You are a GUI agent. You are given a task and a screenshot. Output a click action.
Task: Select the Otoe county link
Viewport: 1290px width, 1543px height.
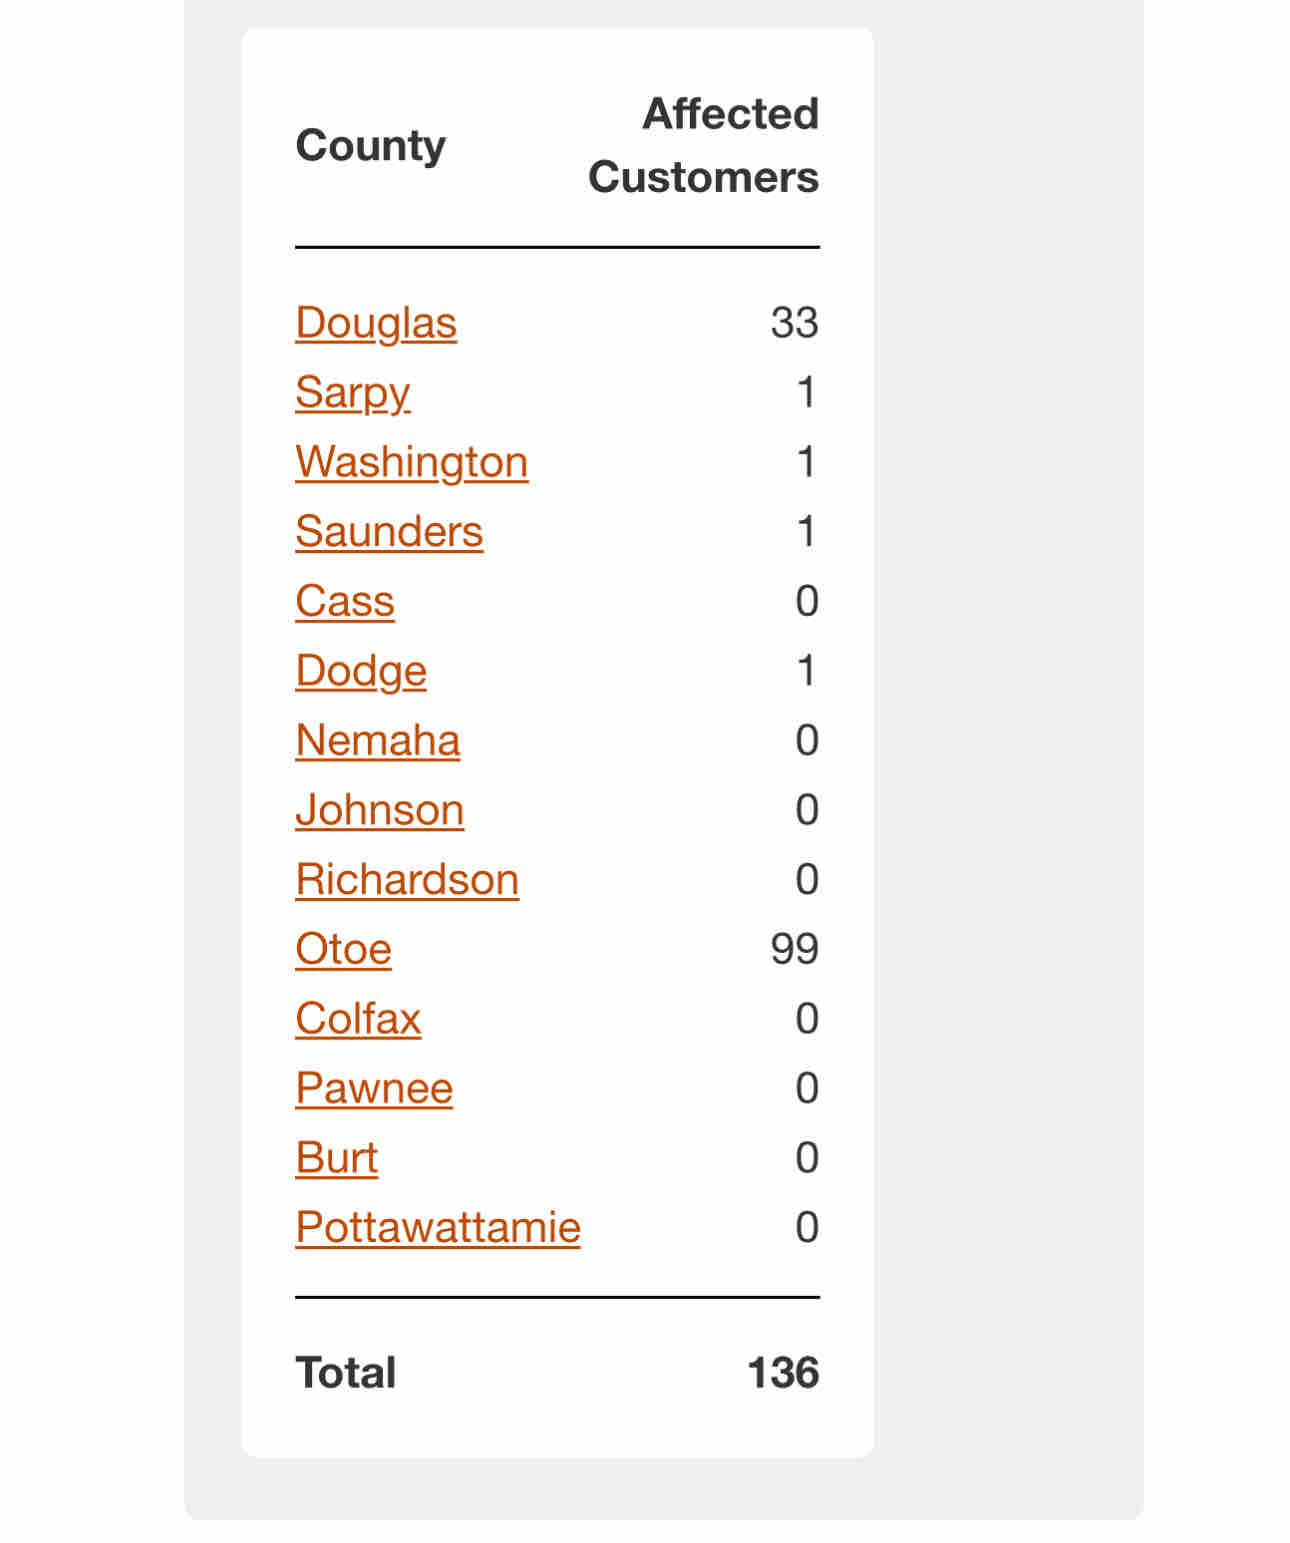[x=343, y=949]
